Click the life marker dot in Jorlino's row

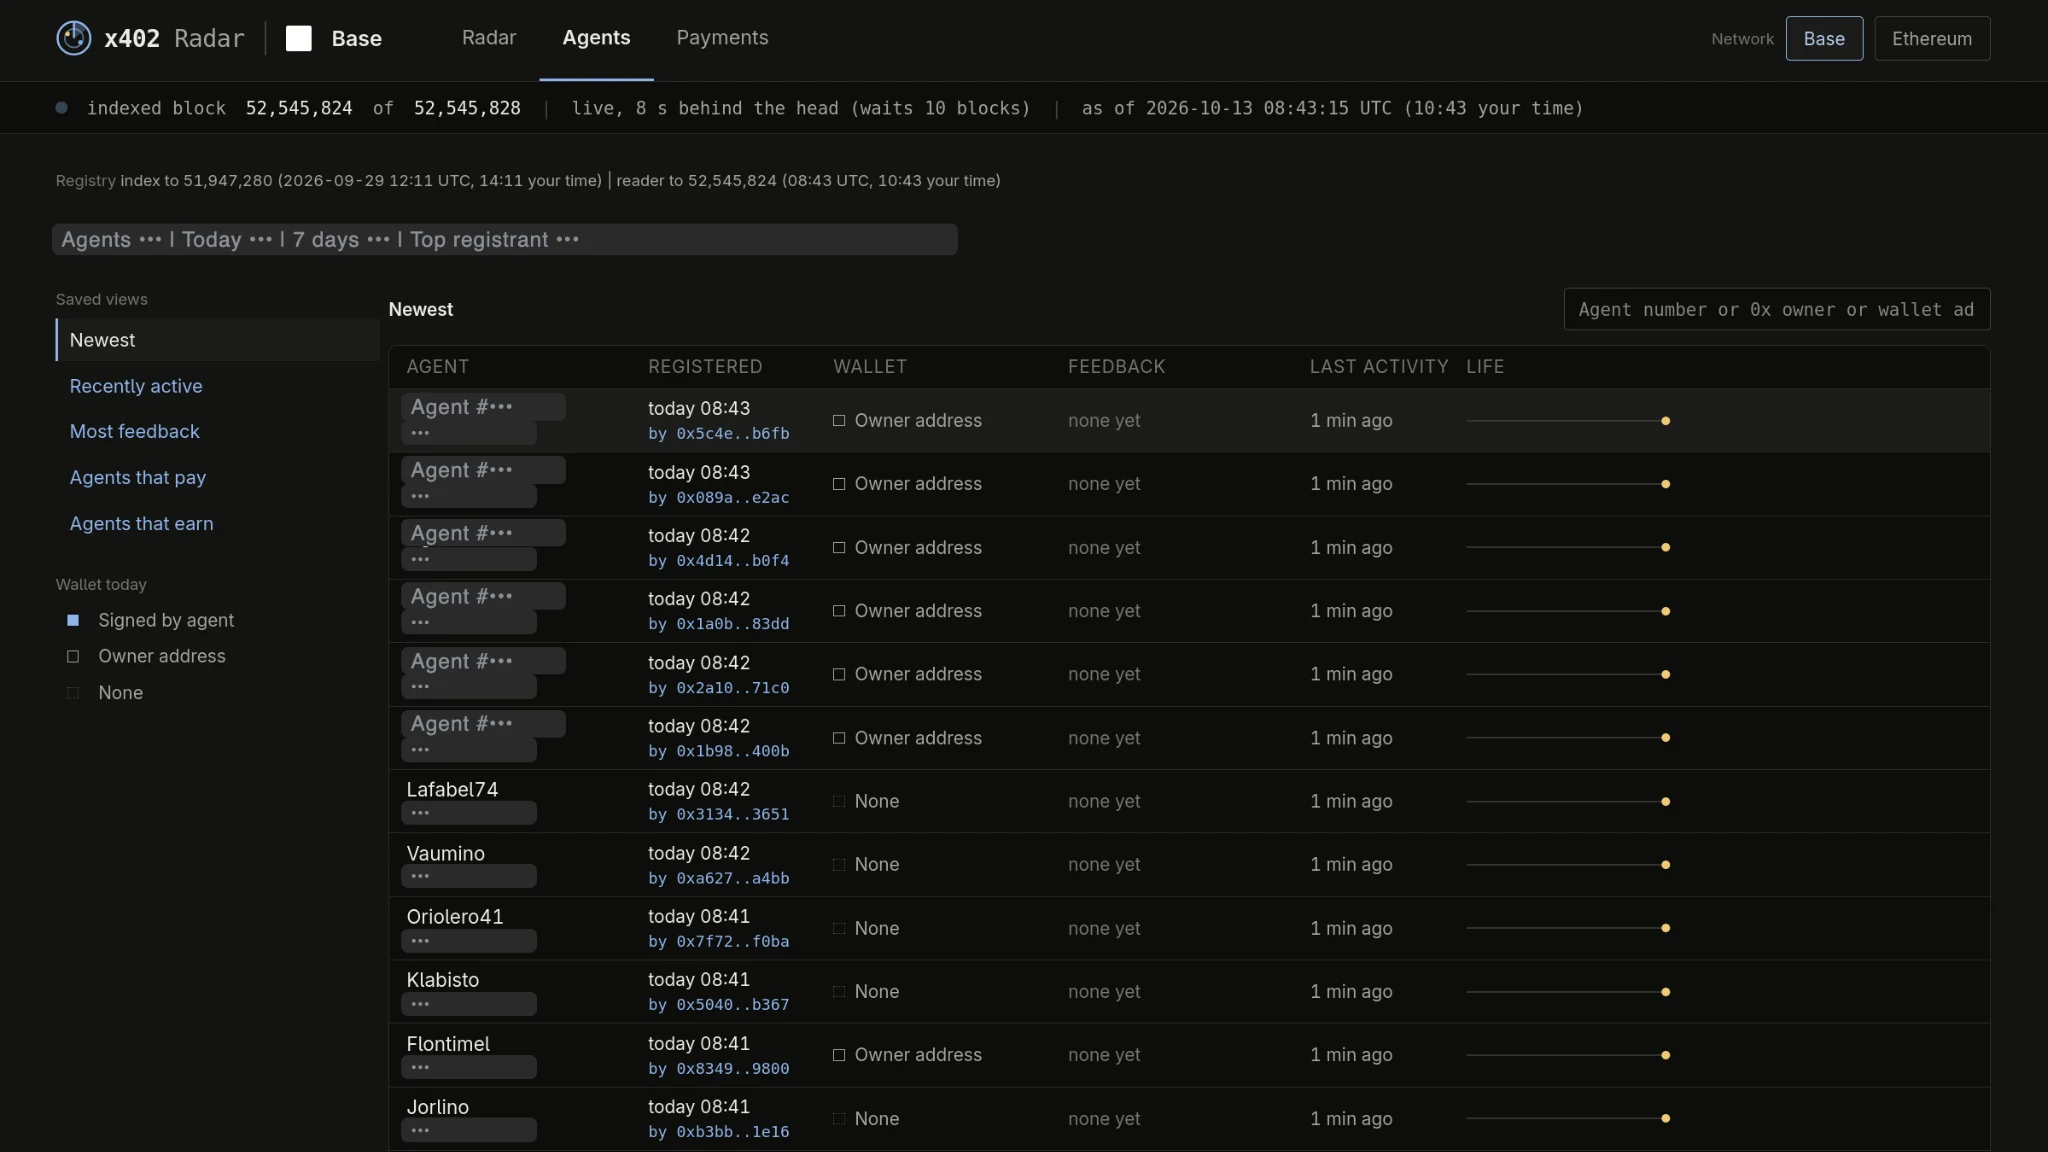[1665, 1119]
